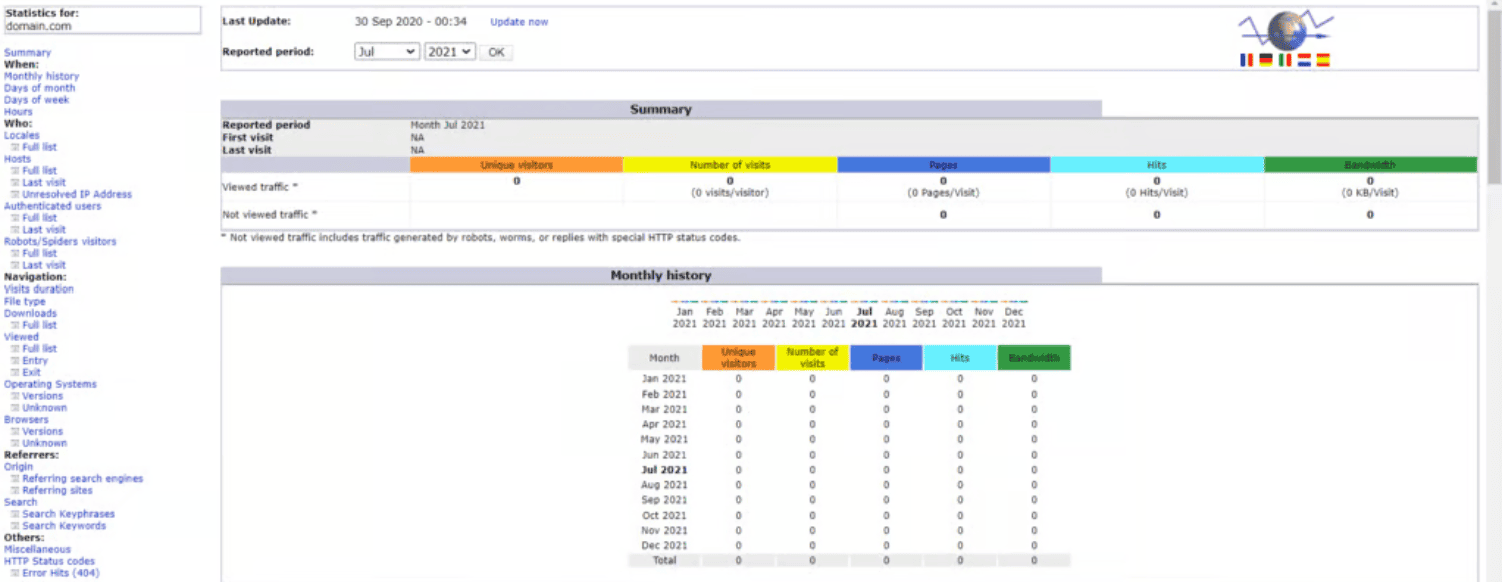Screen dimensions: 1504x582
Task: Click list icon beside Operating Systems Unknown
Action: [15, 408]
